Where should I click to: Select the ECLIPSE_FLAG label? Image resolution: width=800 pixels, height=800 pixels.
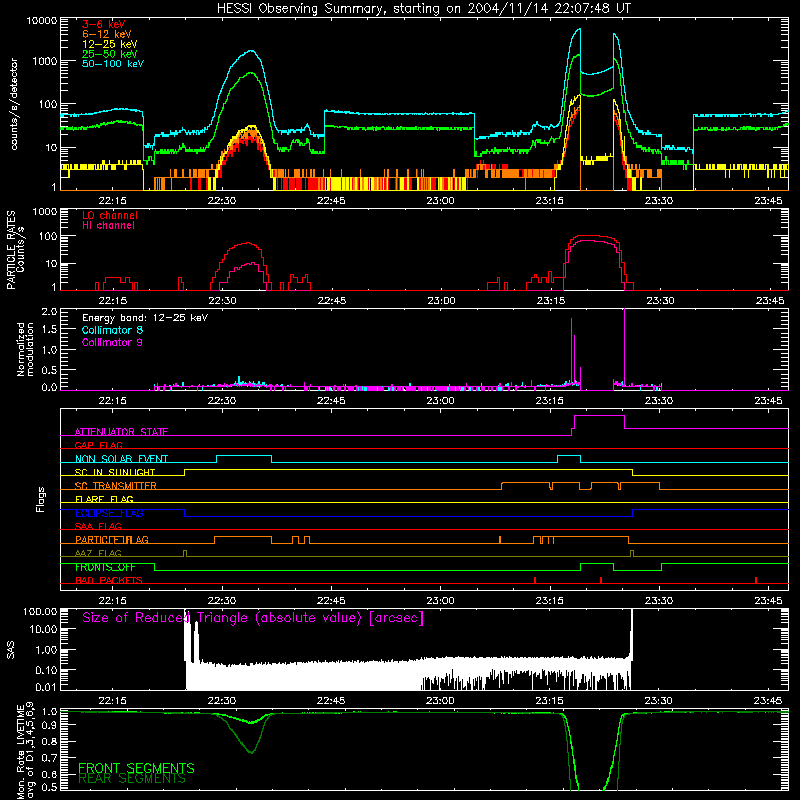click(x=109, y=513)
